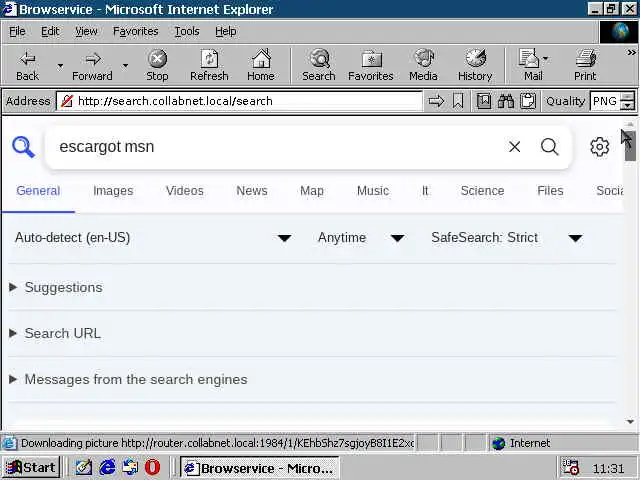Switch to the Images tab
This screenshot has height=480, width=640.
pos(113,191)
